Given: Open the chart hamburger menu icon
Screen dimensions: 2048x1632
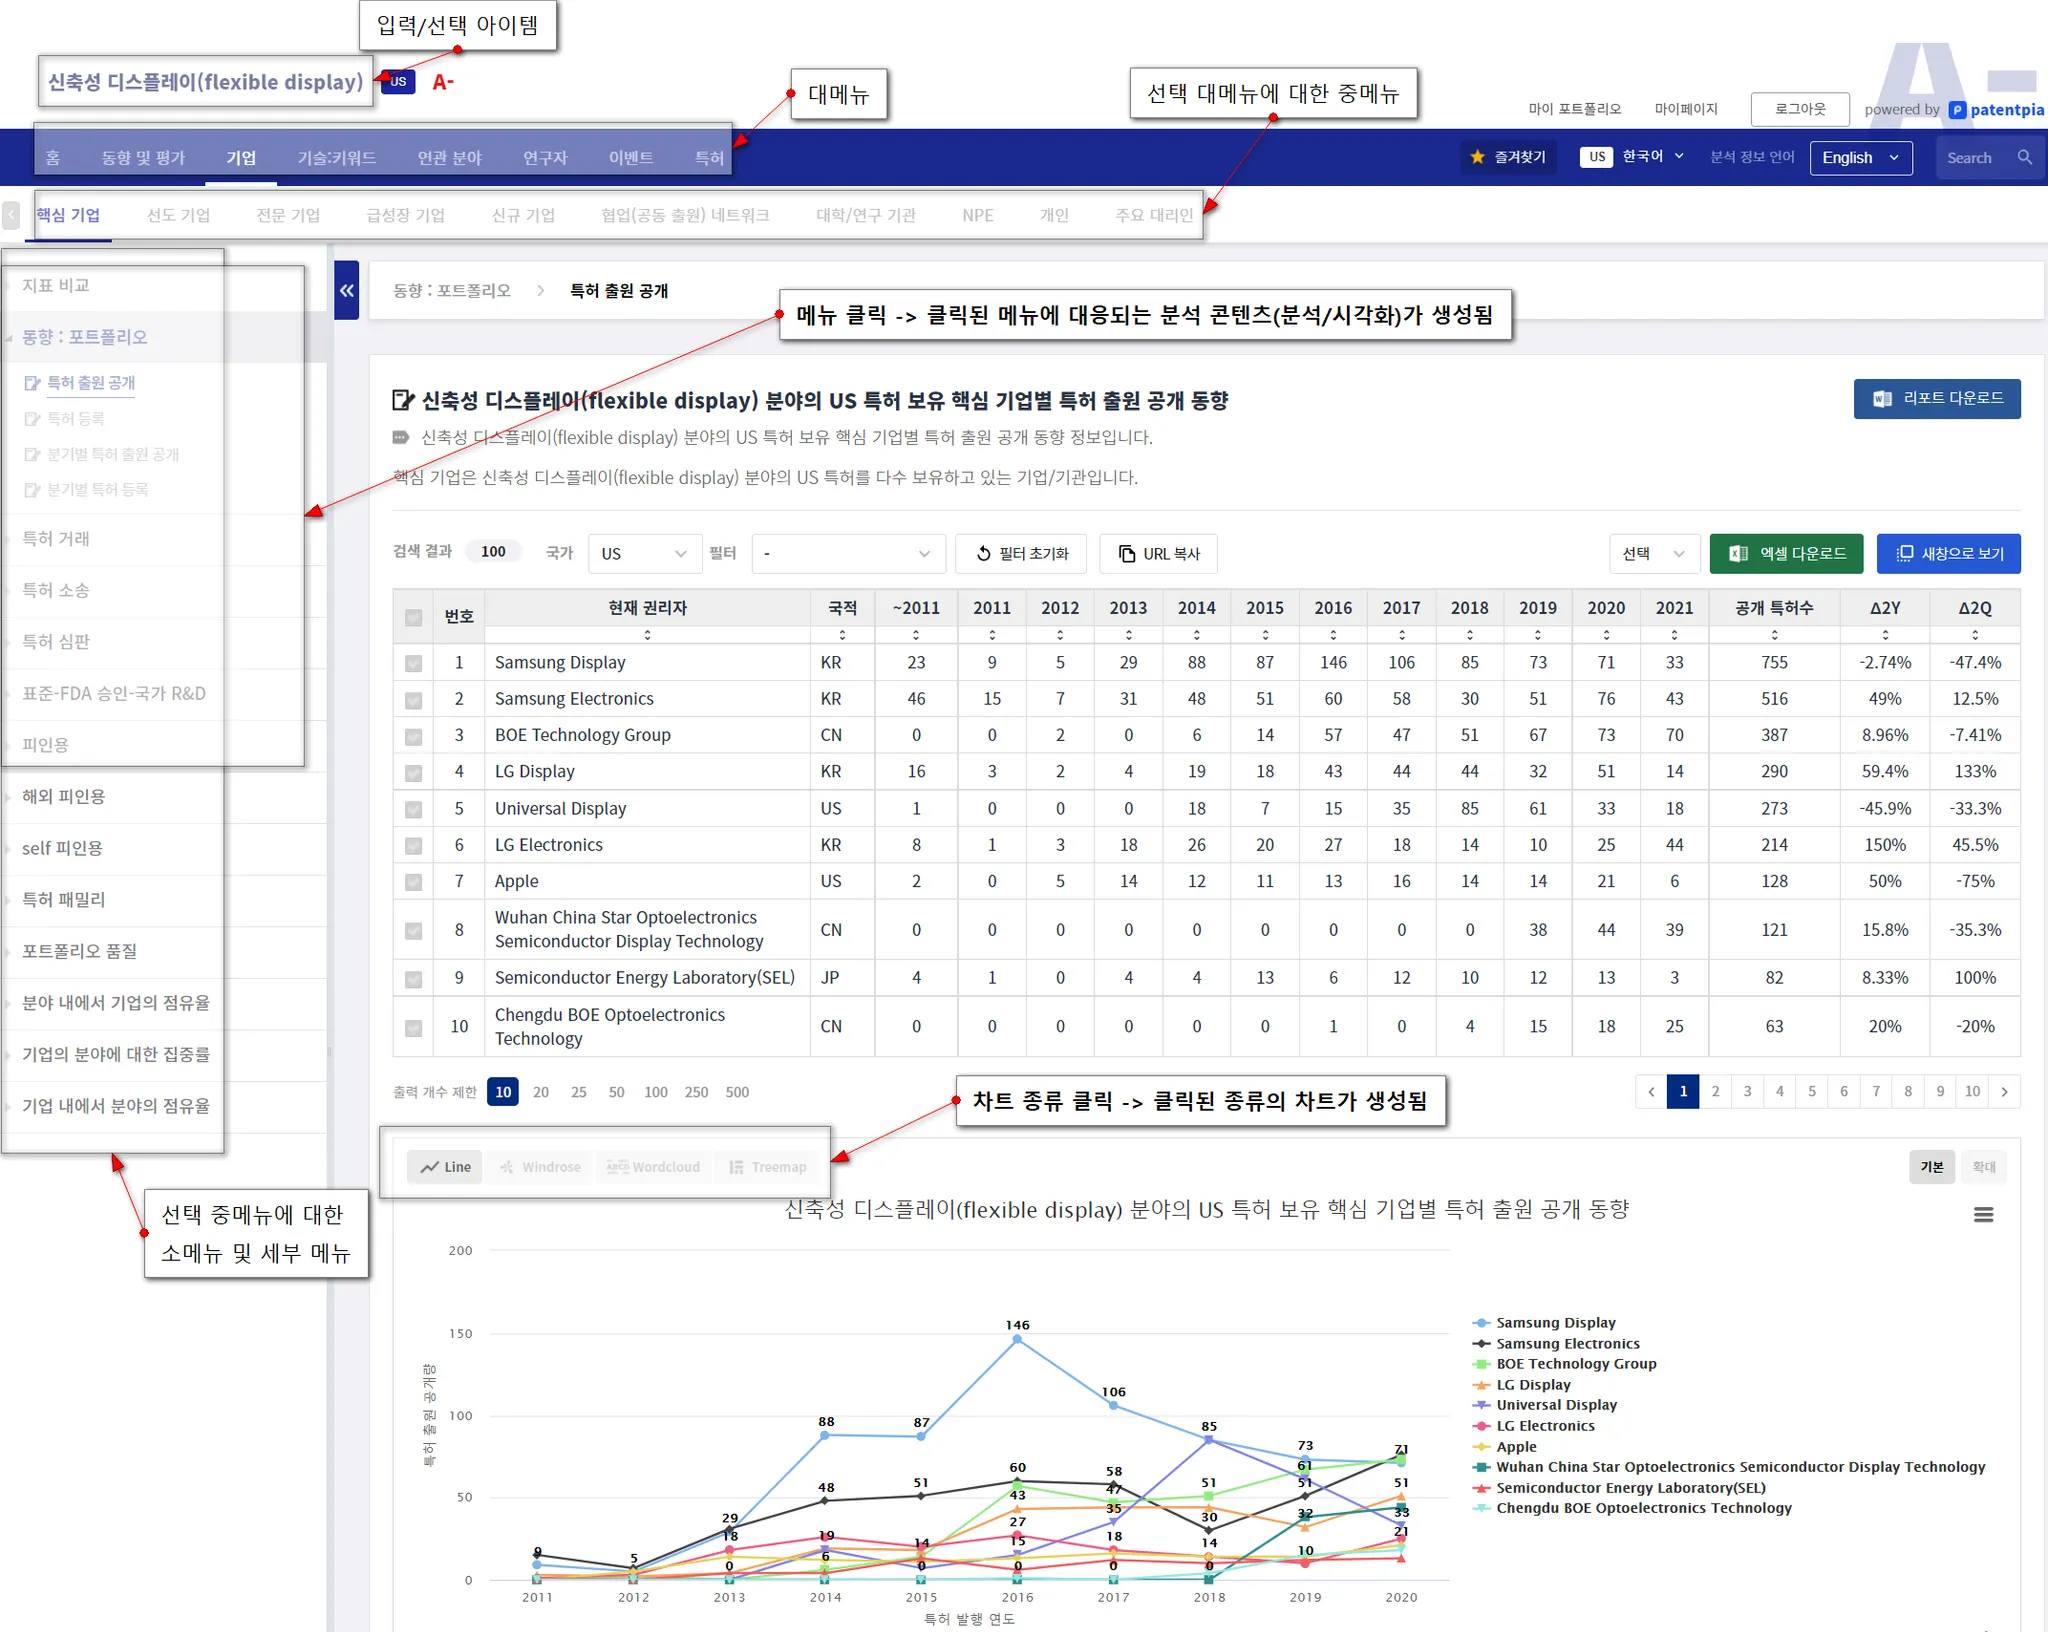Looking at the screenshot, I should (x=1983, y=1214).
